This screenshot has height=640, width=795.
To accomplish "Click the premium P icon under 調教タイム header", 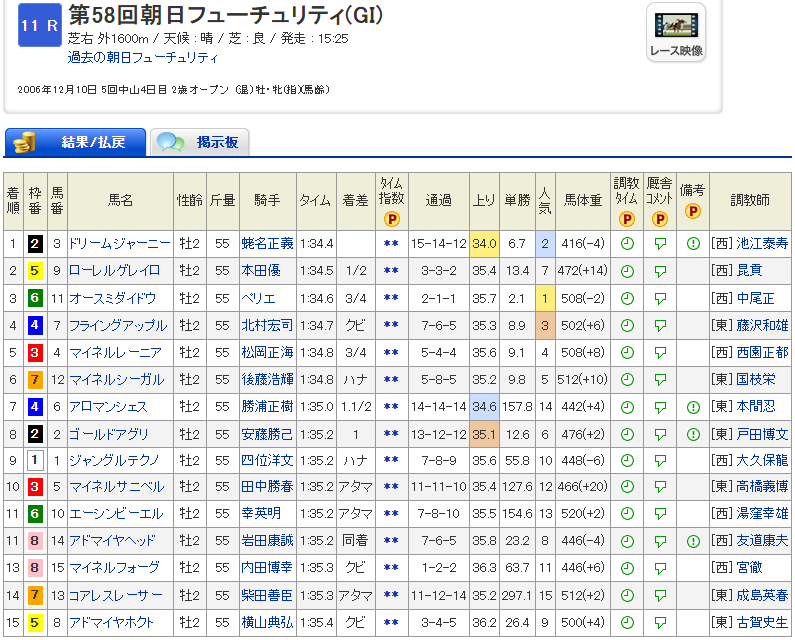I will [627, 219].
